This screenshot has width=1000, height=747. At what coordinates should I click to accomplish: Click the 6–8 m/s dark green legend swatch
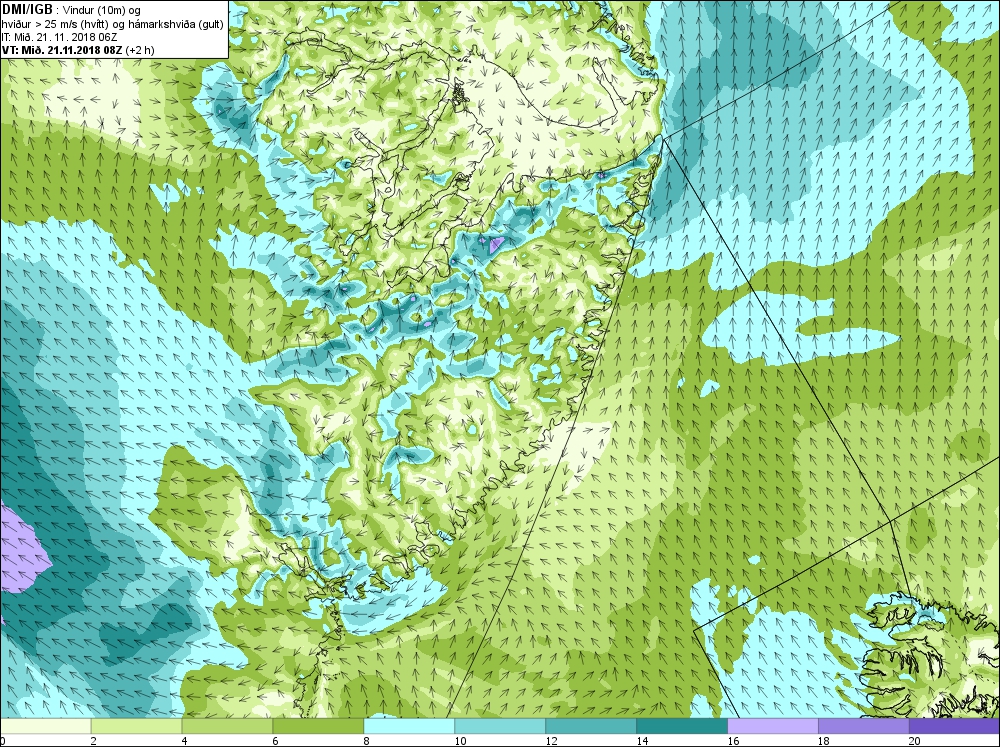click(x=318, y=726)
